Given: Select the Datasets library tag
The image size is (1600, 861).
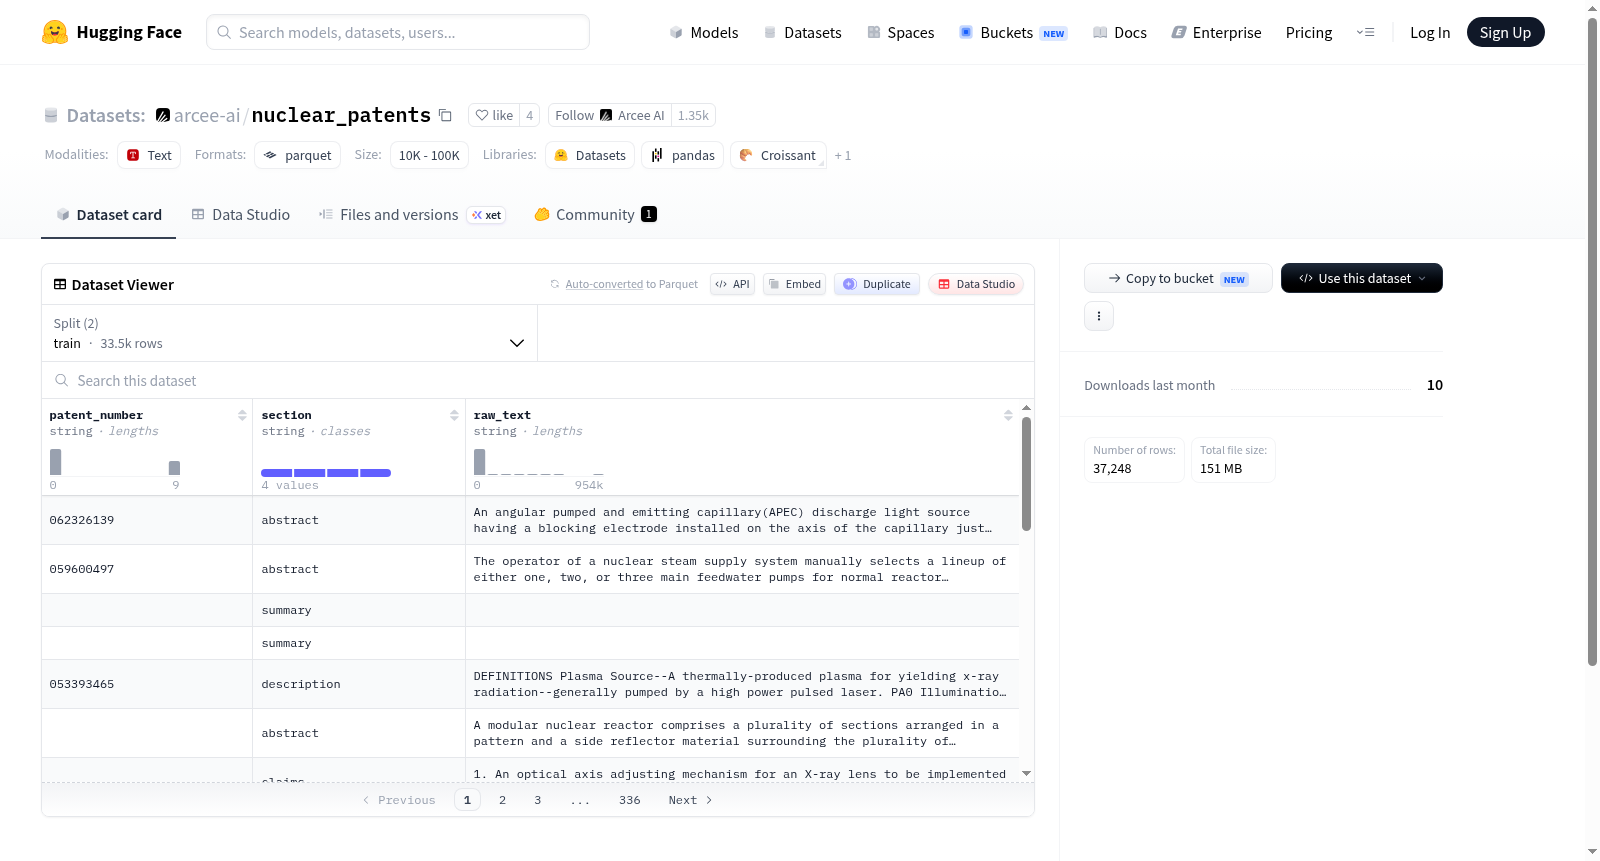Looking at the screenshot, I should (590, 155).
